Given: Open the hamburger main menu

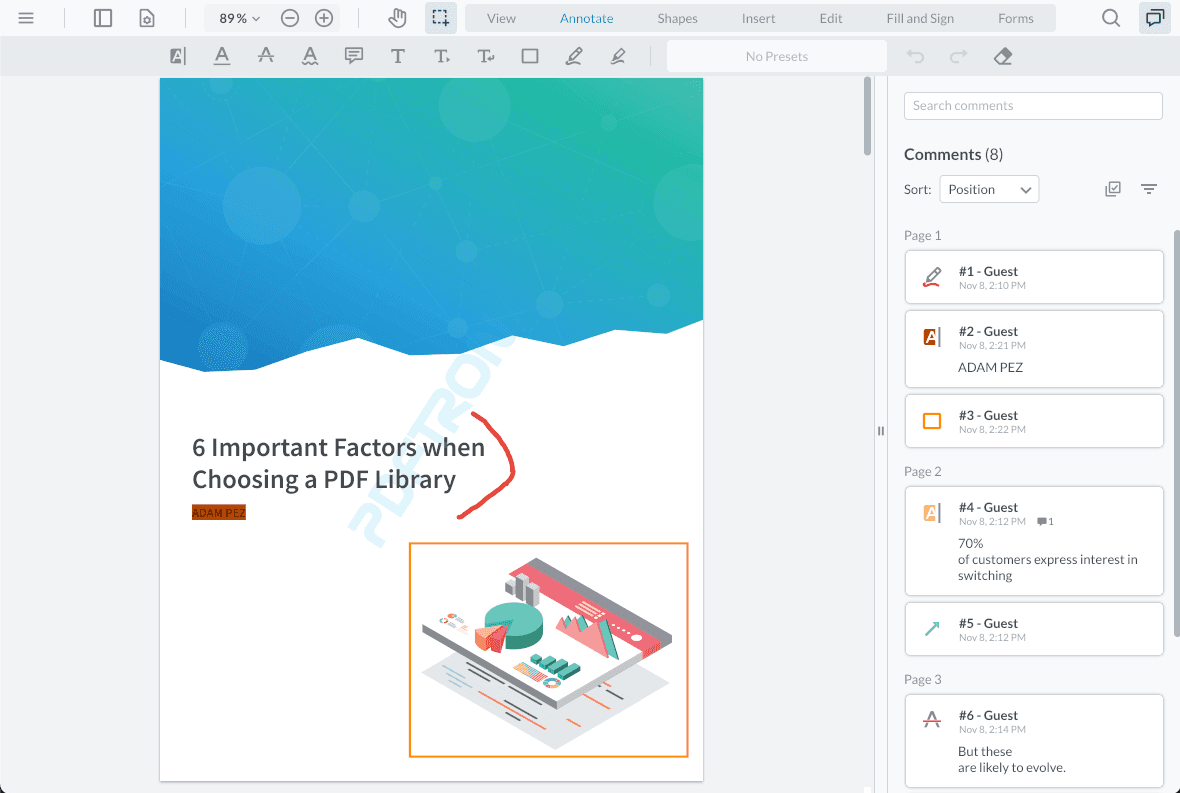Looking at the screenshot, I should 27,18.
